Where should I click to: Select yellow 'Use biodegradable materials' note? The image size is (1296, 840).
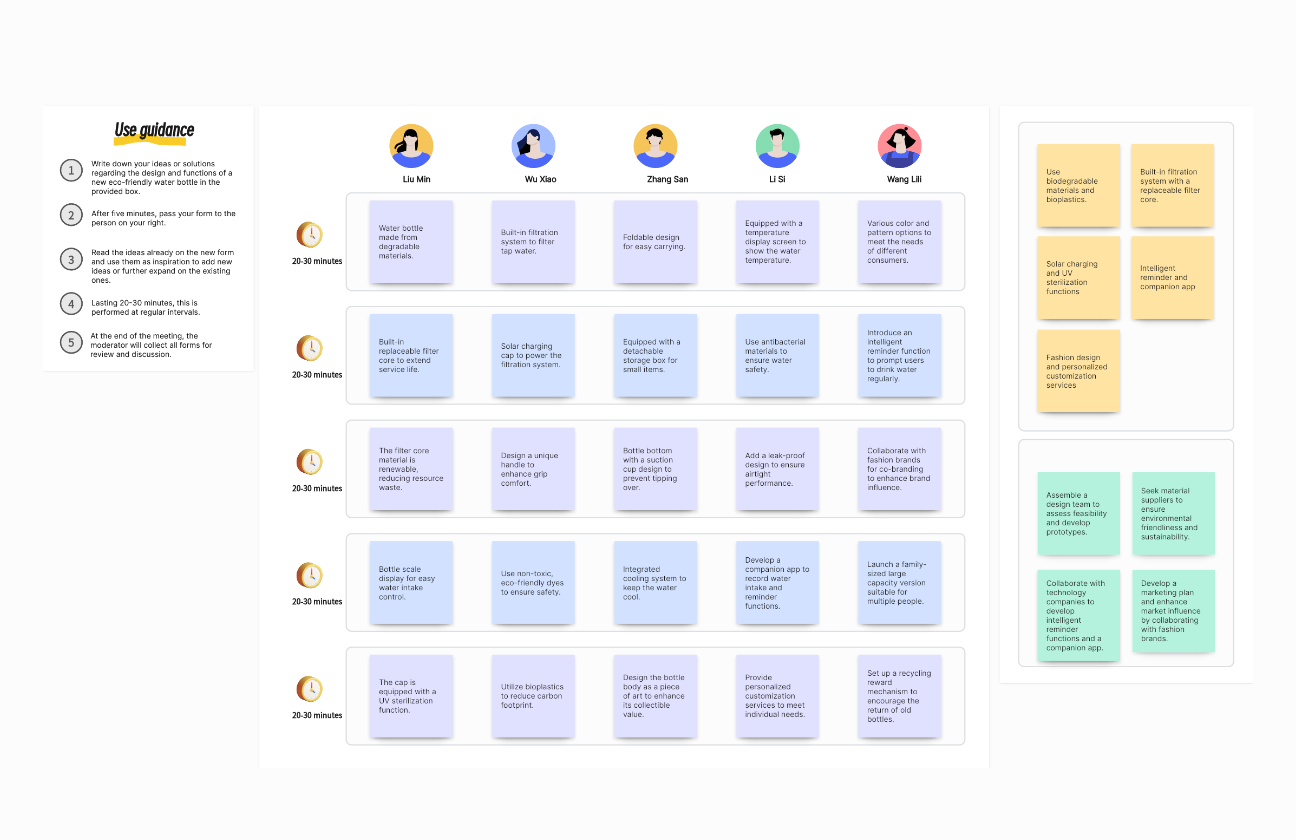1078,185
